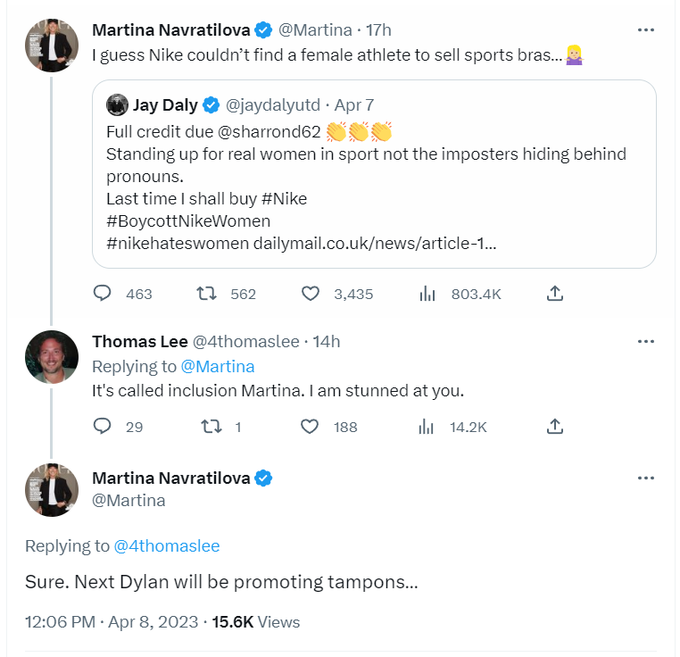Image resolution: width=680 pixels, height=657 pixels.
Task: Open the #BoycottNikeWomen hashtag
Action: pyautogui.click(x=188, y=220)
